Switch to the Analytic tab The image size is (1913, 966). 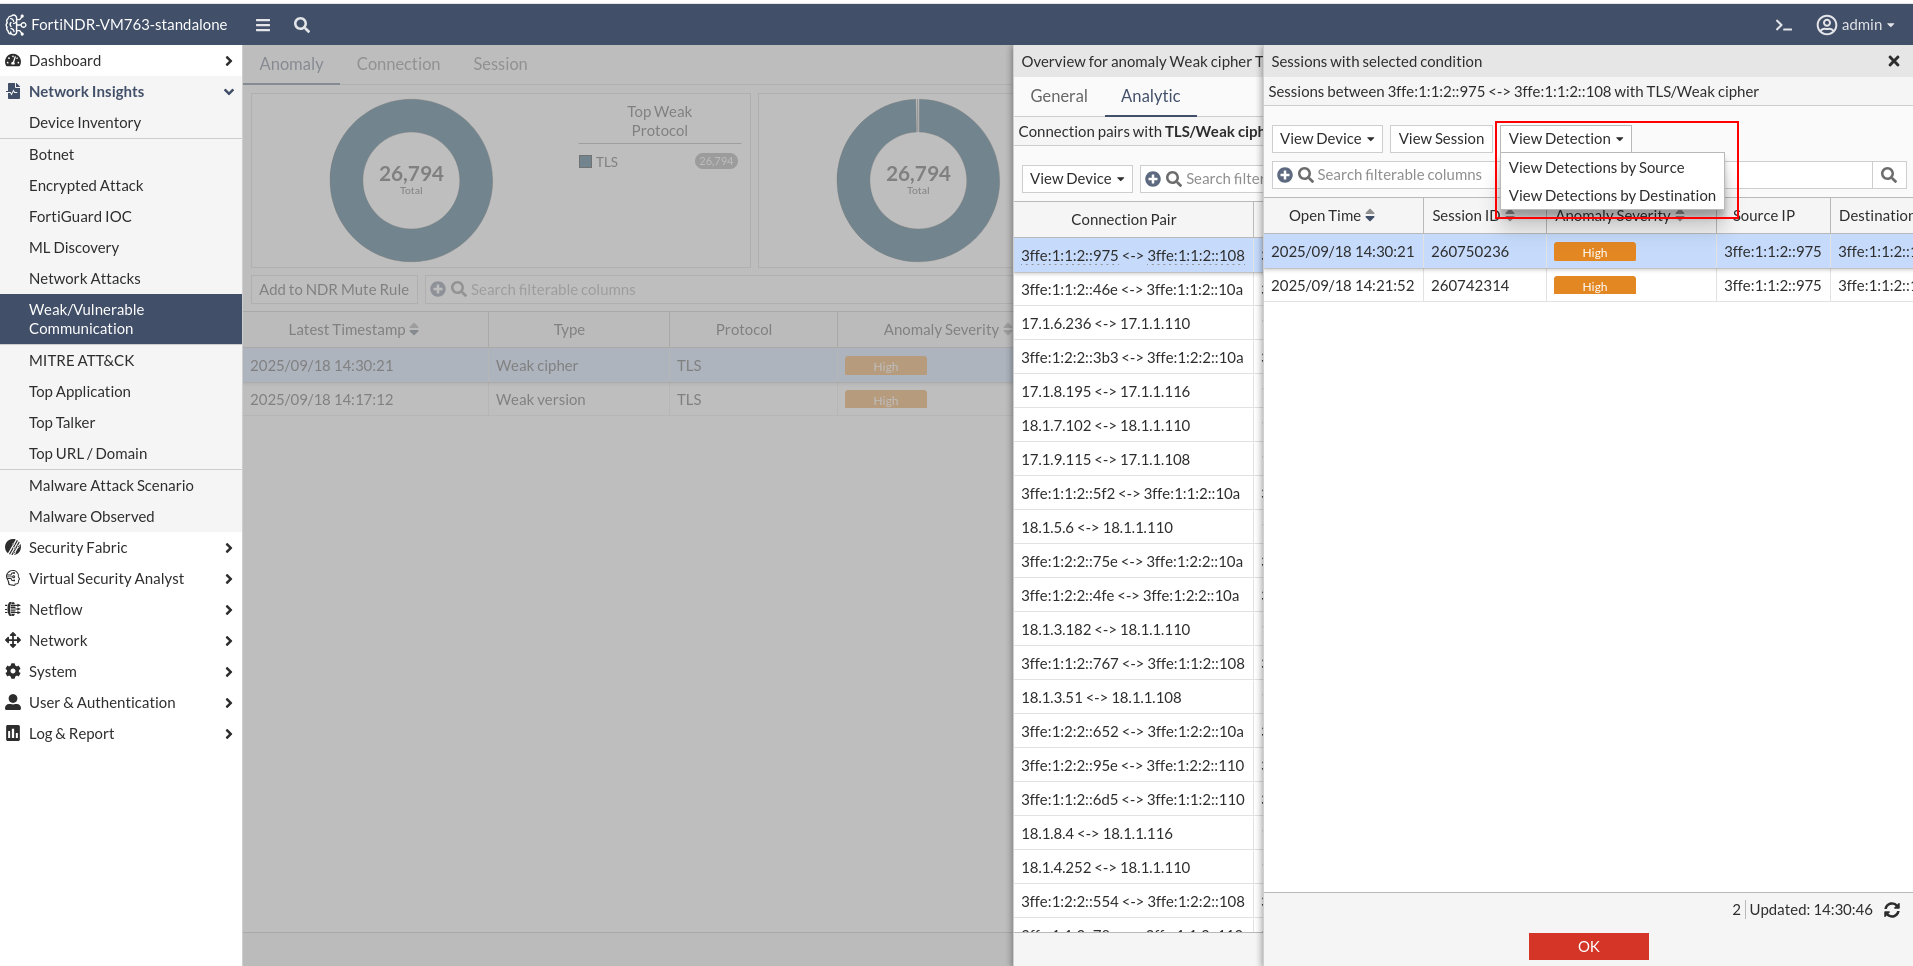(x=1150, y=96)
